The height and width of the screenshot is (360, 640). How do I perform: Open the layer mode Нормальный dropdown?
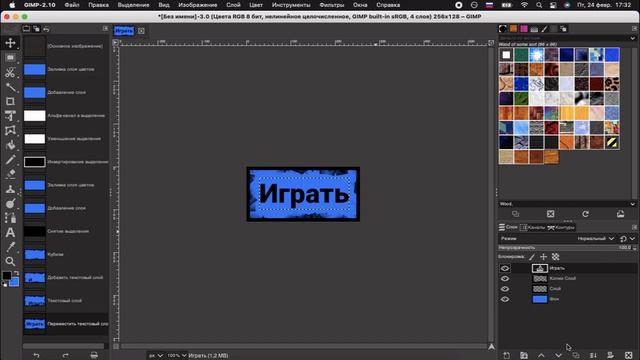tap(596, 238)
